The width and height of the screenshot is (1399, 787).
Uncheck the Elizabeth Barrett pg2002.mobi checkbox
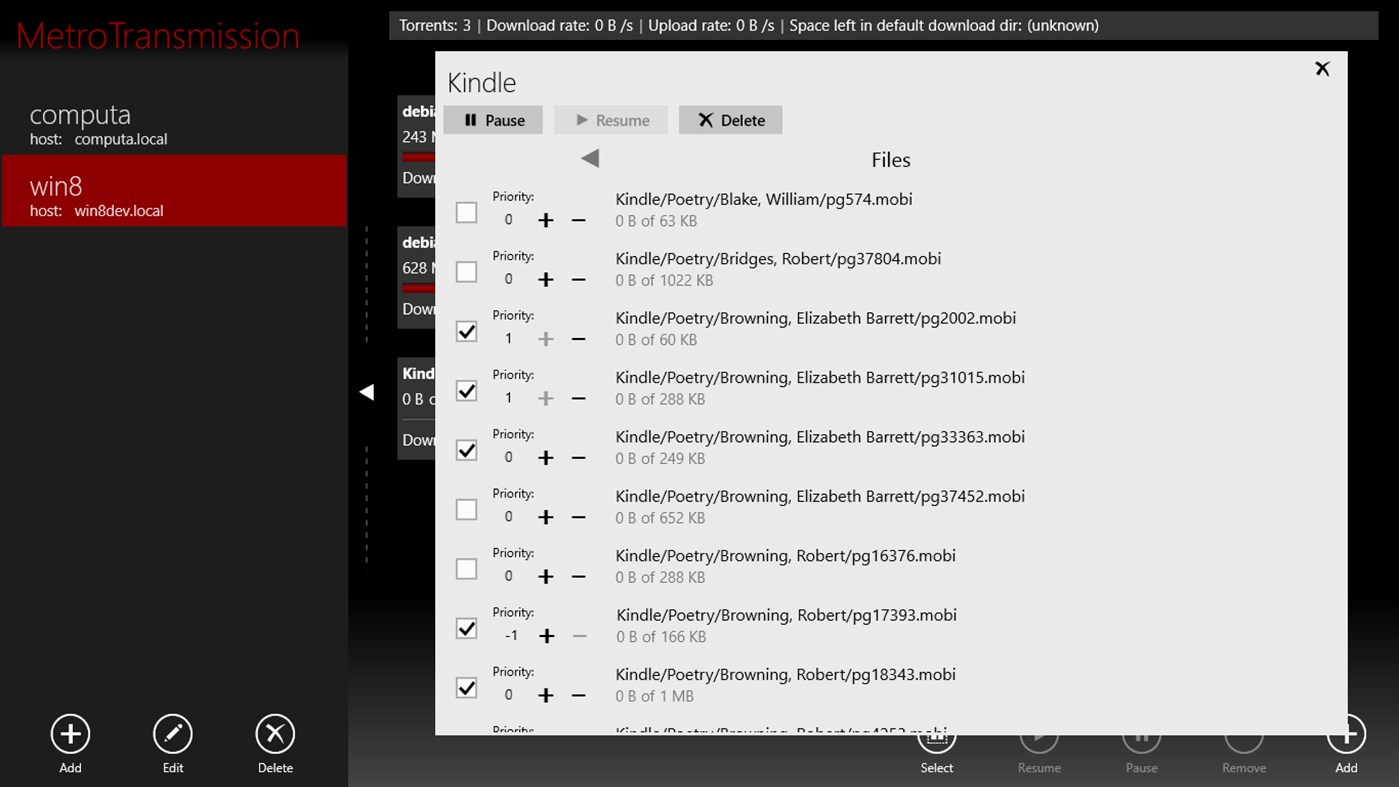click(466, 331)
